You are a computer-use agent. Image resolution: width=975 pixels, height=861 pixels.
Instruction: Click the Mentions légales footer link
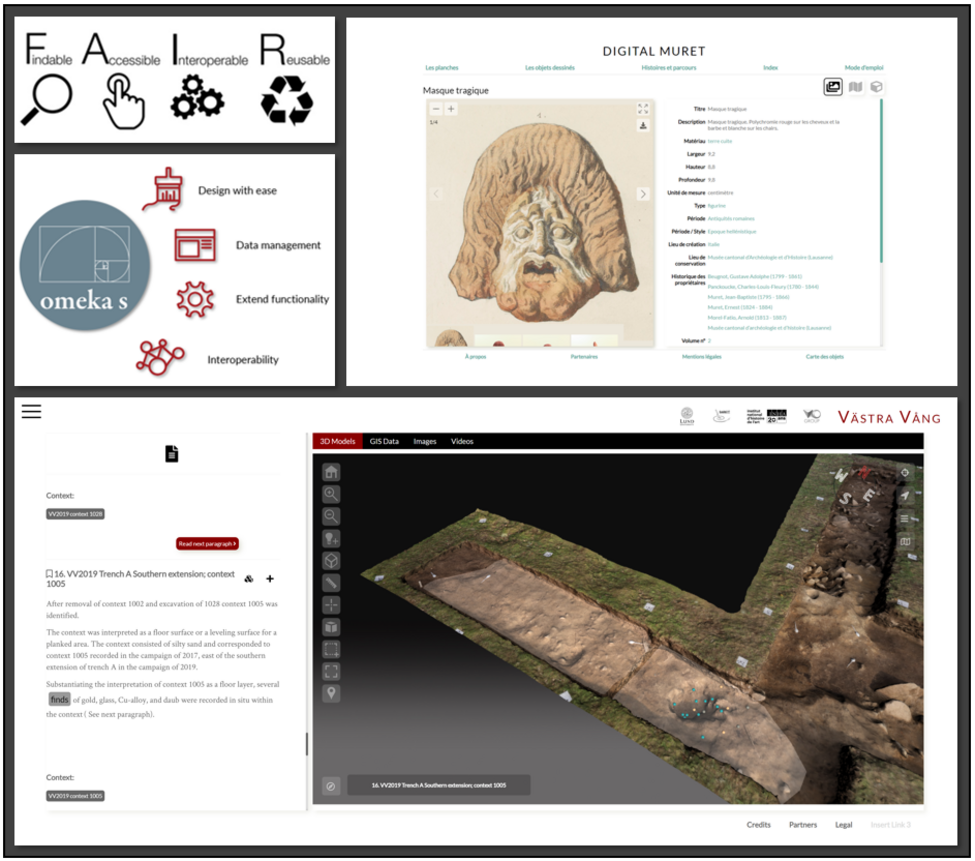point(701,357)
